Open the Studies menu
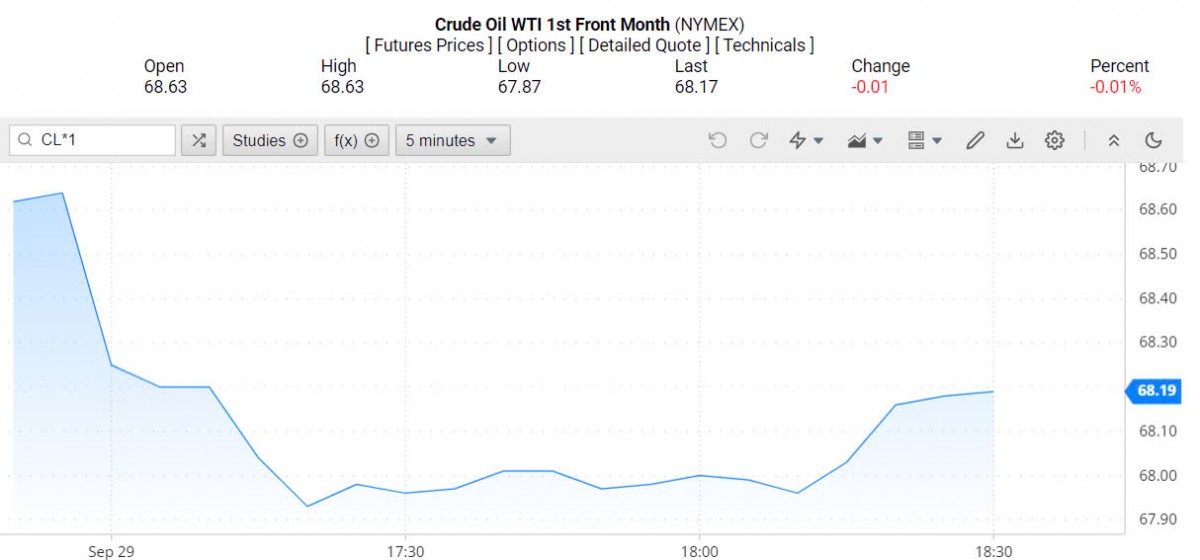Image resolution: width=1200 pixels, height=560 pixels. coord(270,141)
